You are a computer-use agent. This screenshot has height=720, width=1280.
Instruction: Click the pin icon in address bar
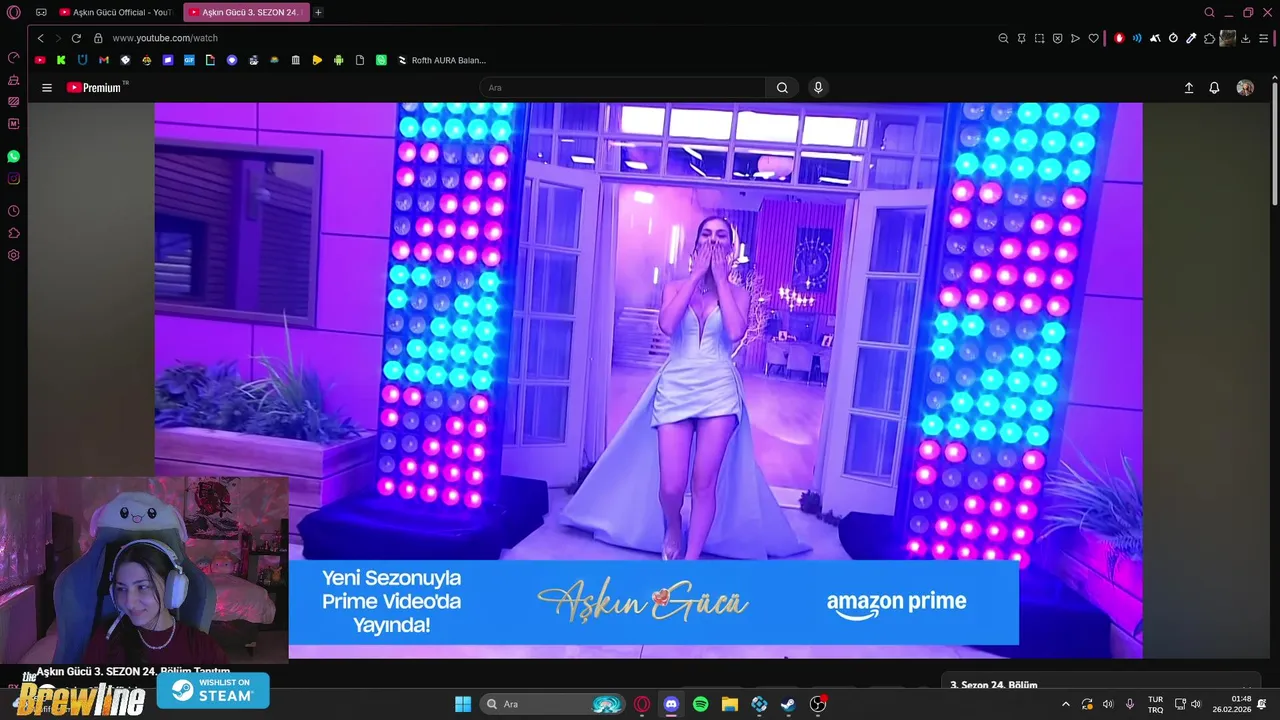coord(1021,38)
